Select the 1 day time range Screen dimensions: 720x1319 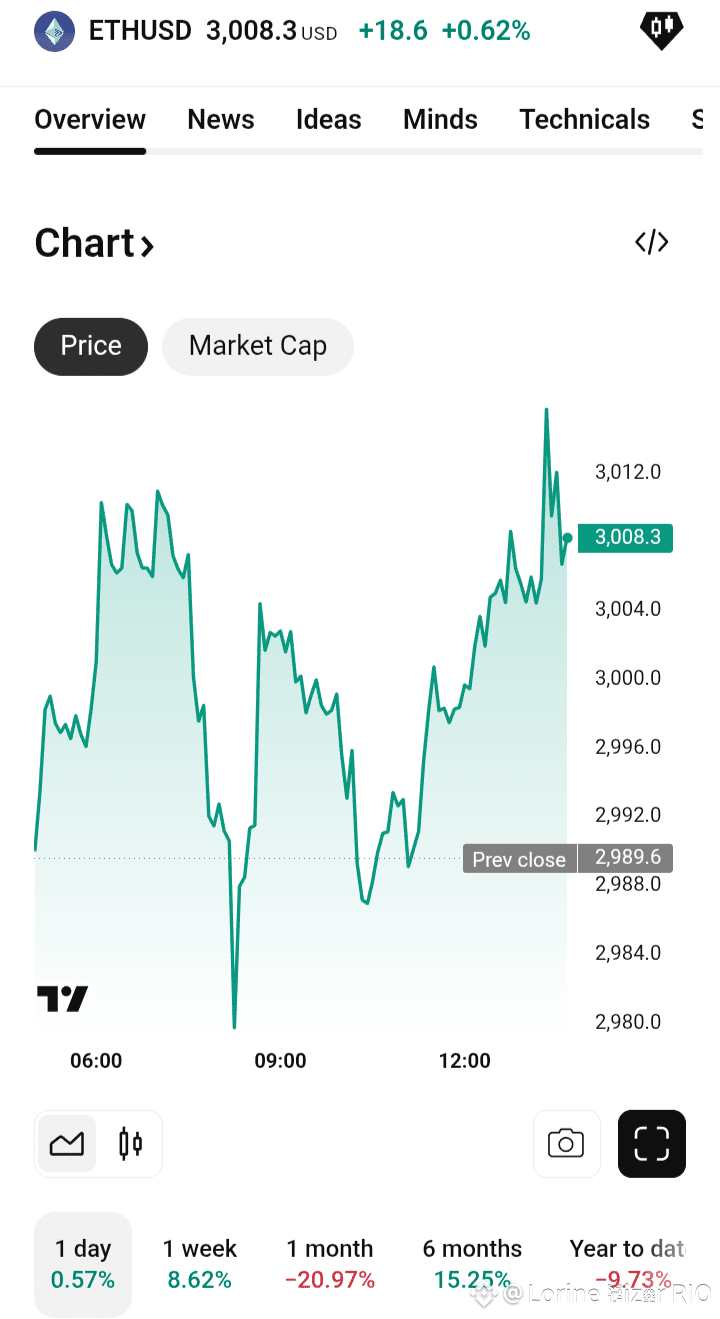(83, 1264)
